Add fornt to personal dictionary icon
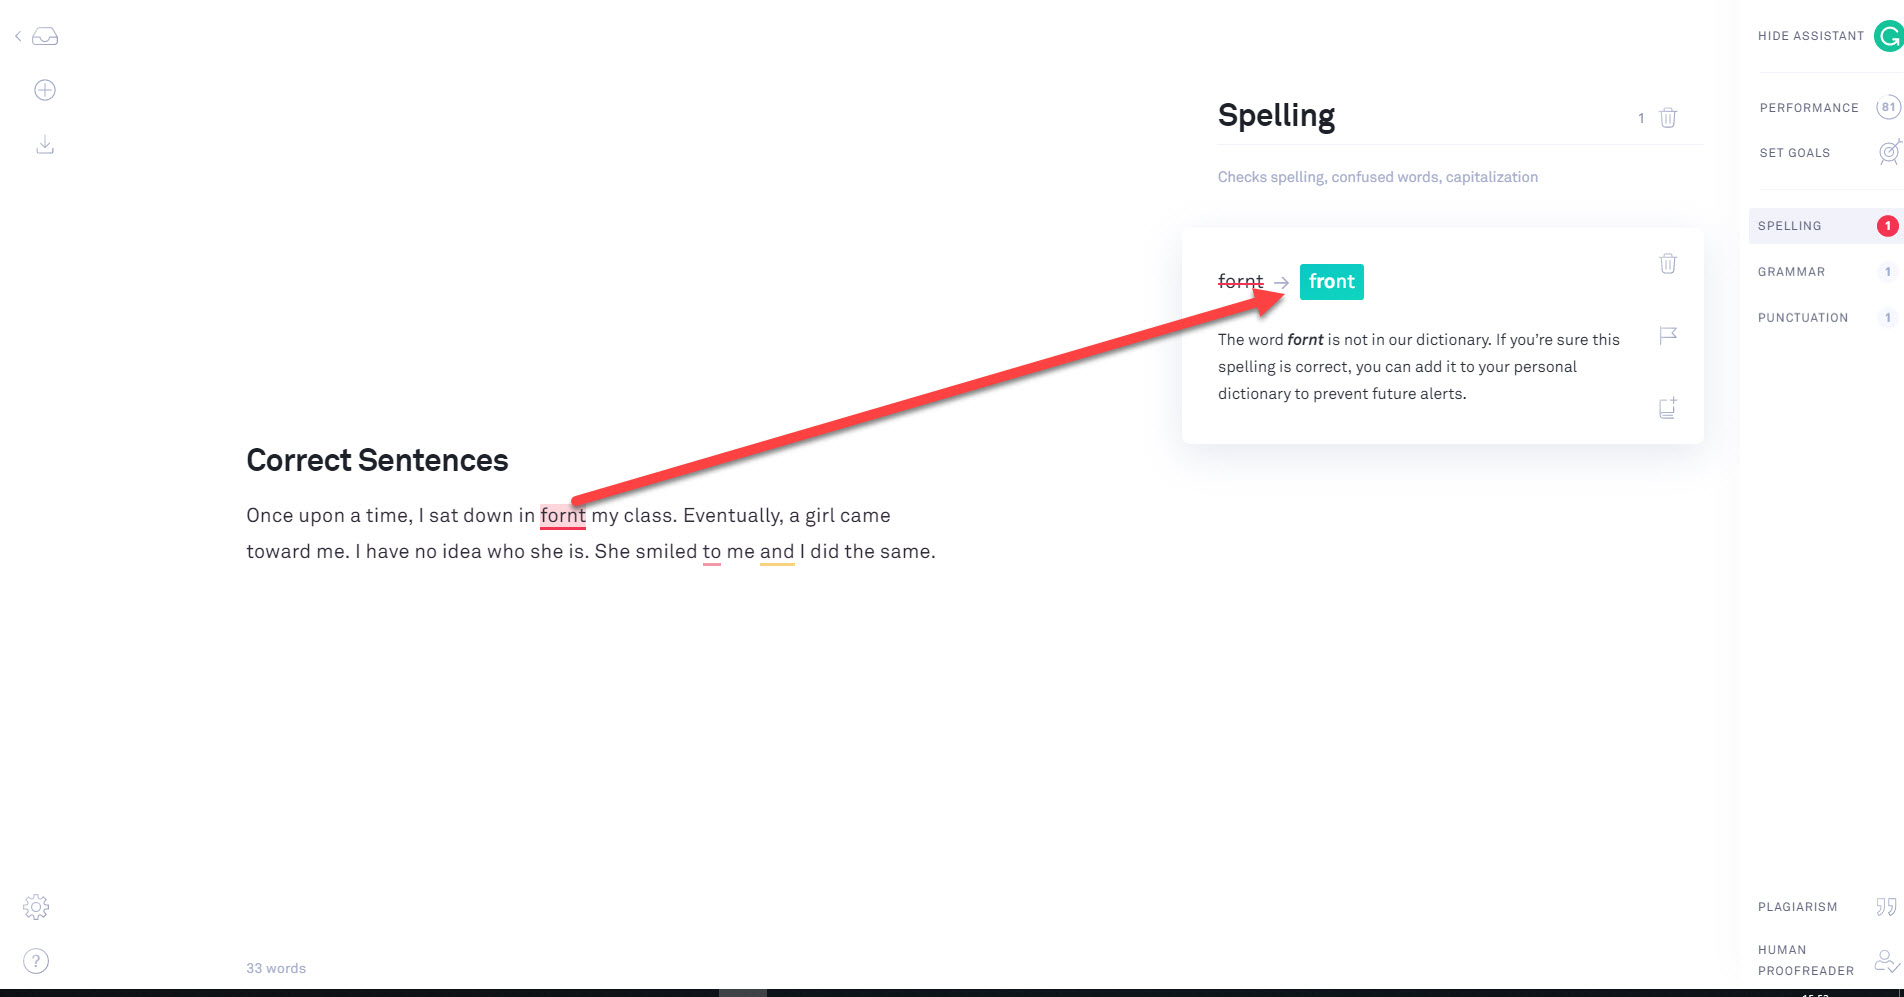1904x997 pixels. [1668, 408]
